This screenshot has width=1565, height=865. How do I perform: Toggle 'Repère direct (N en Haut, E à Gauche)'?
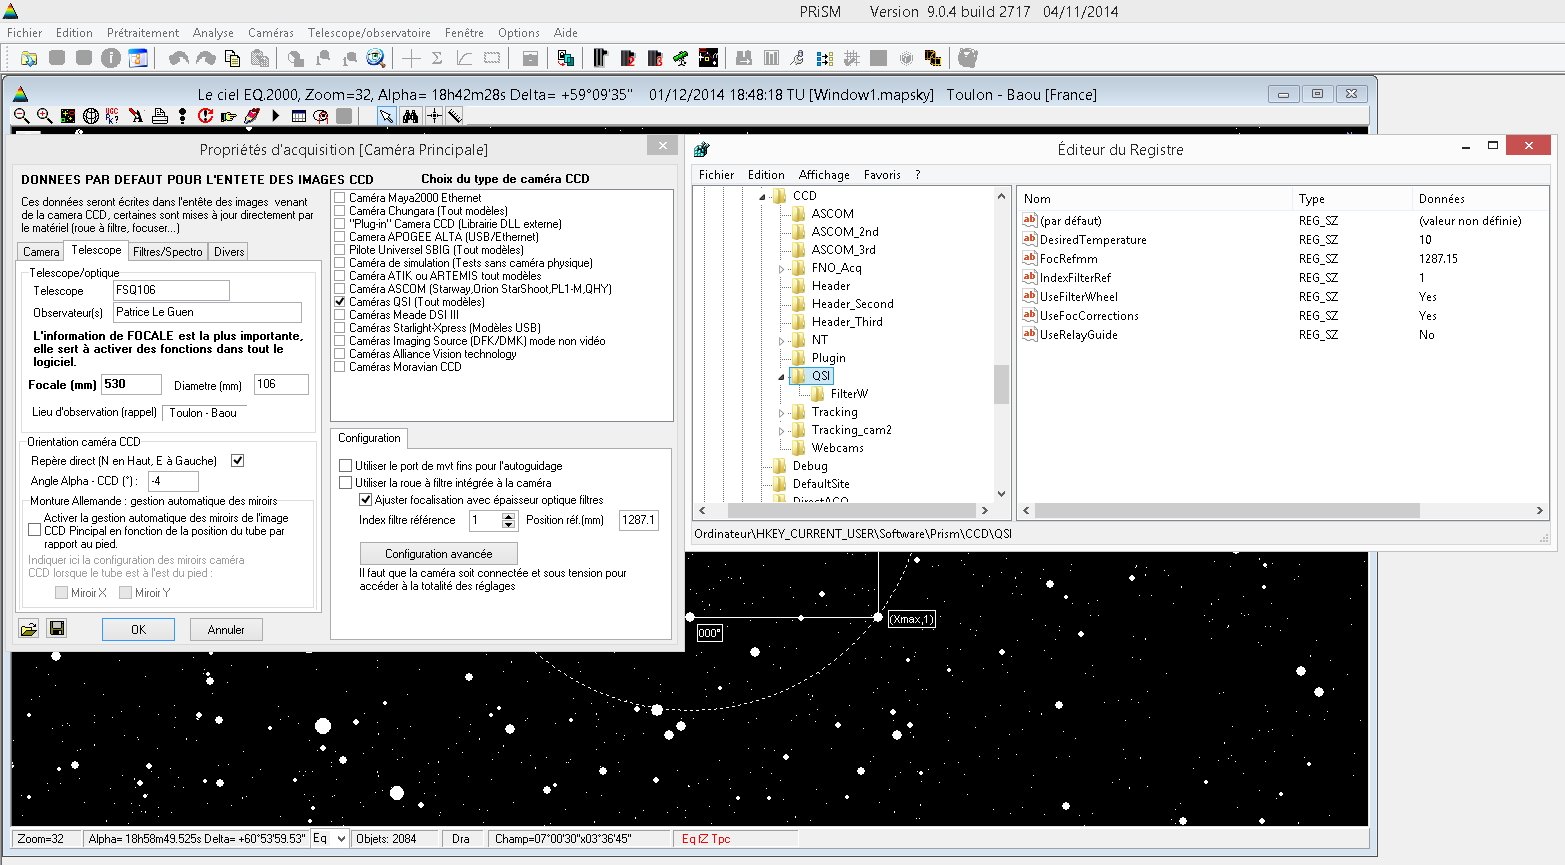pos(237,461)
